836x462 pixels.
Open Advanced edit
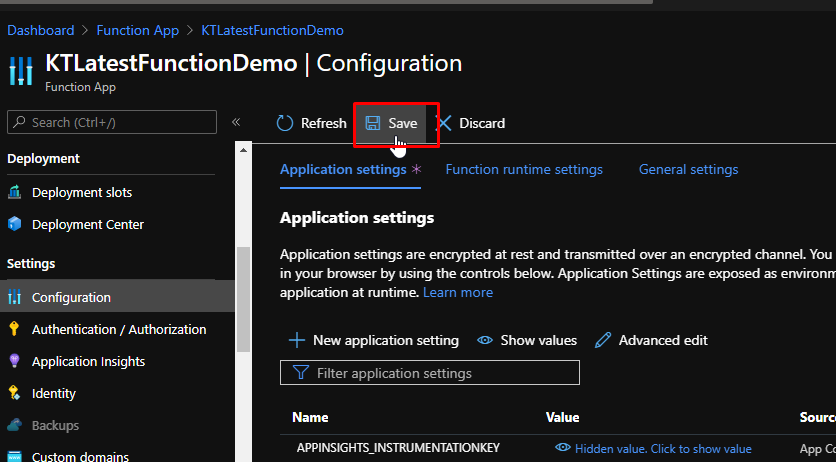(x=651, y=340)
